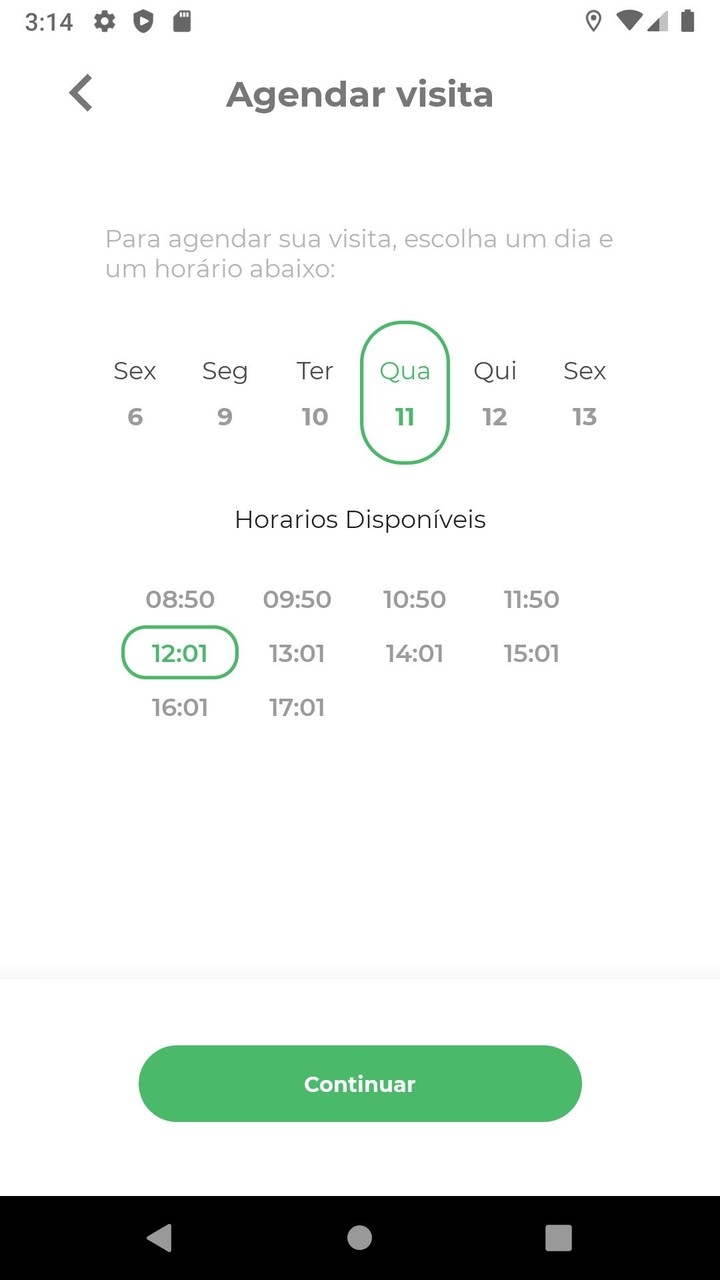The height and width of the screenshot is (1280, 720).
Task: Tap the back arrow icon
Action: tap(81, 93)
